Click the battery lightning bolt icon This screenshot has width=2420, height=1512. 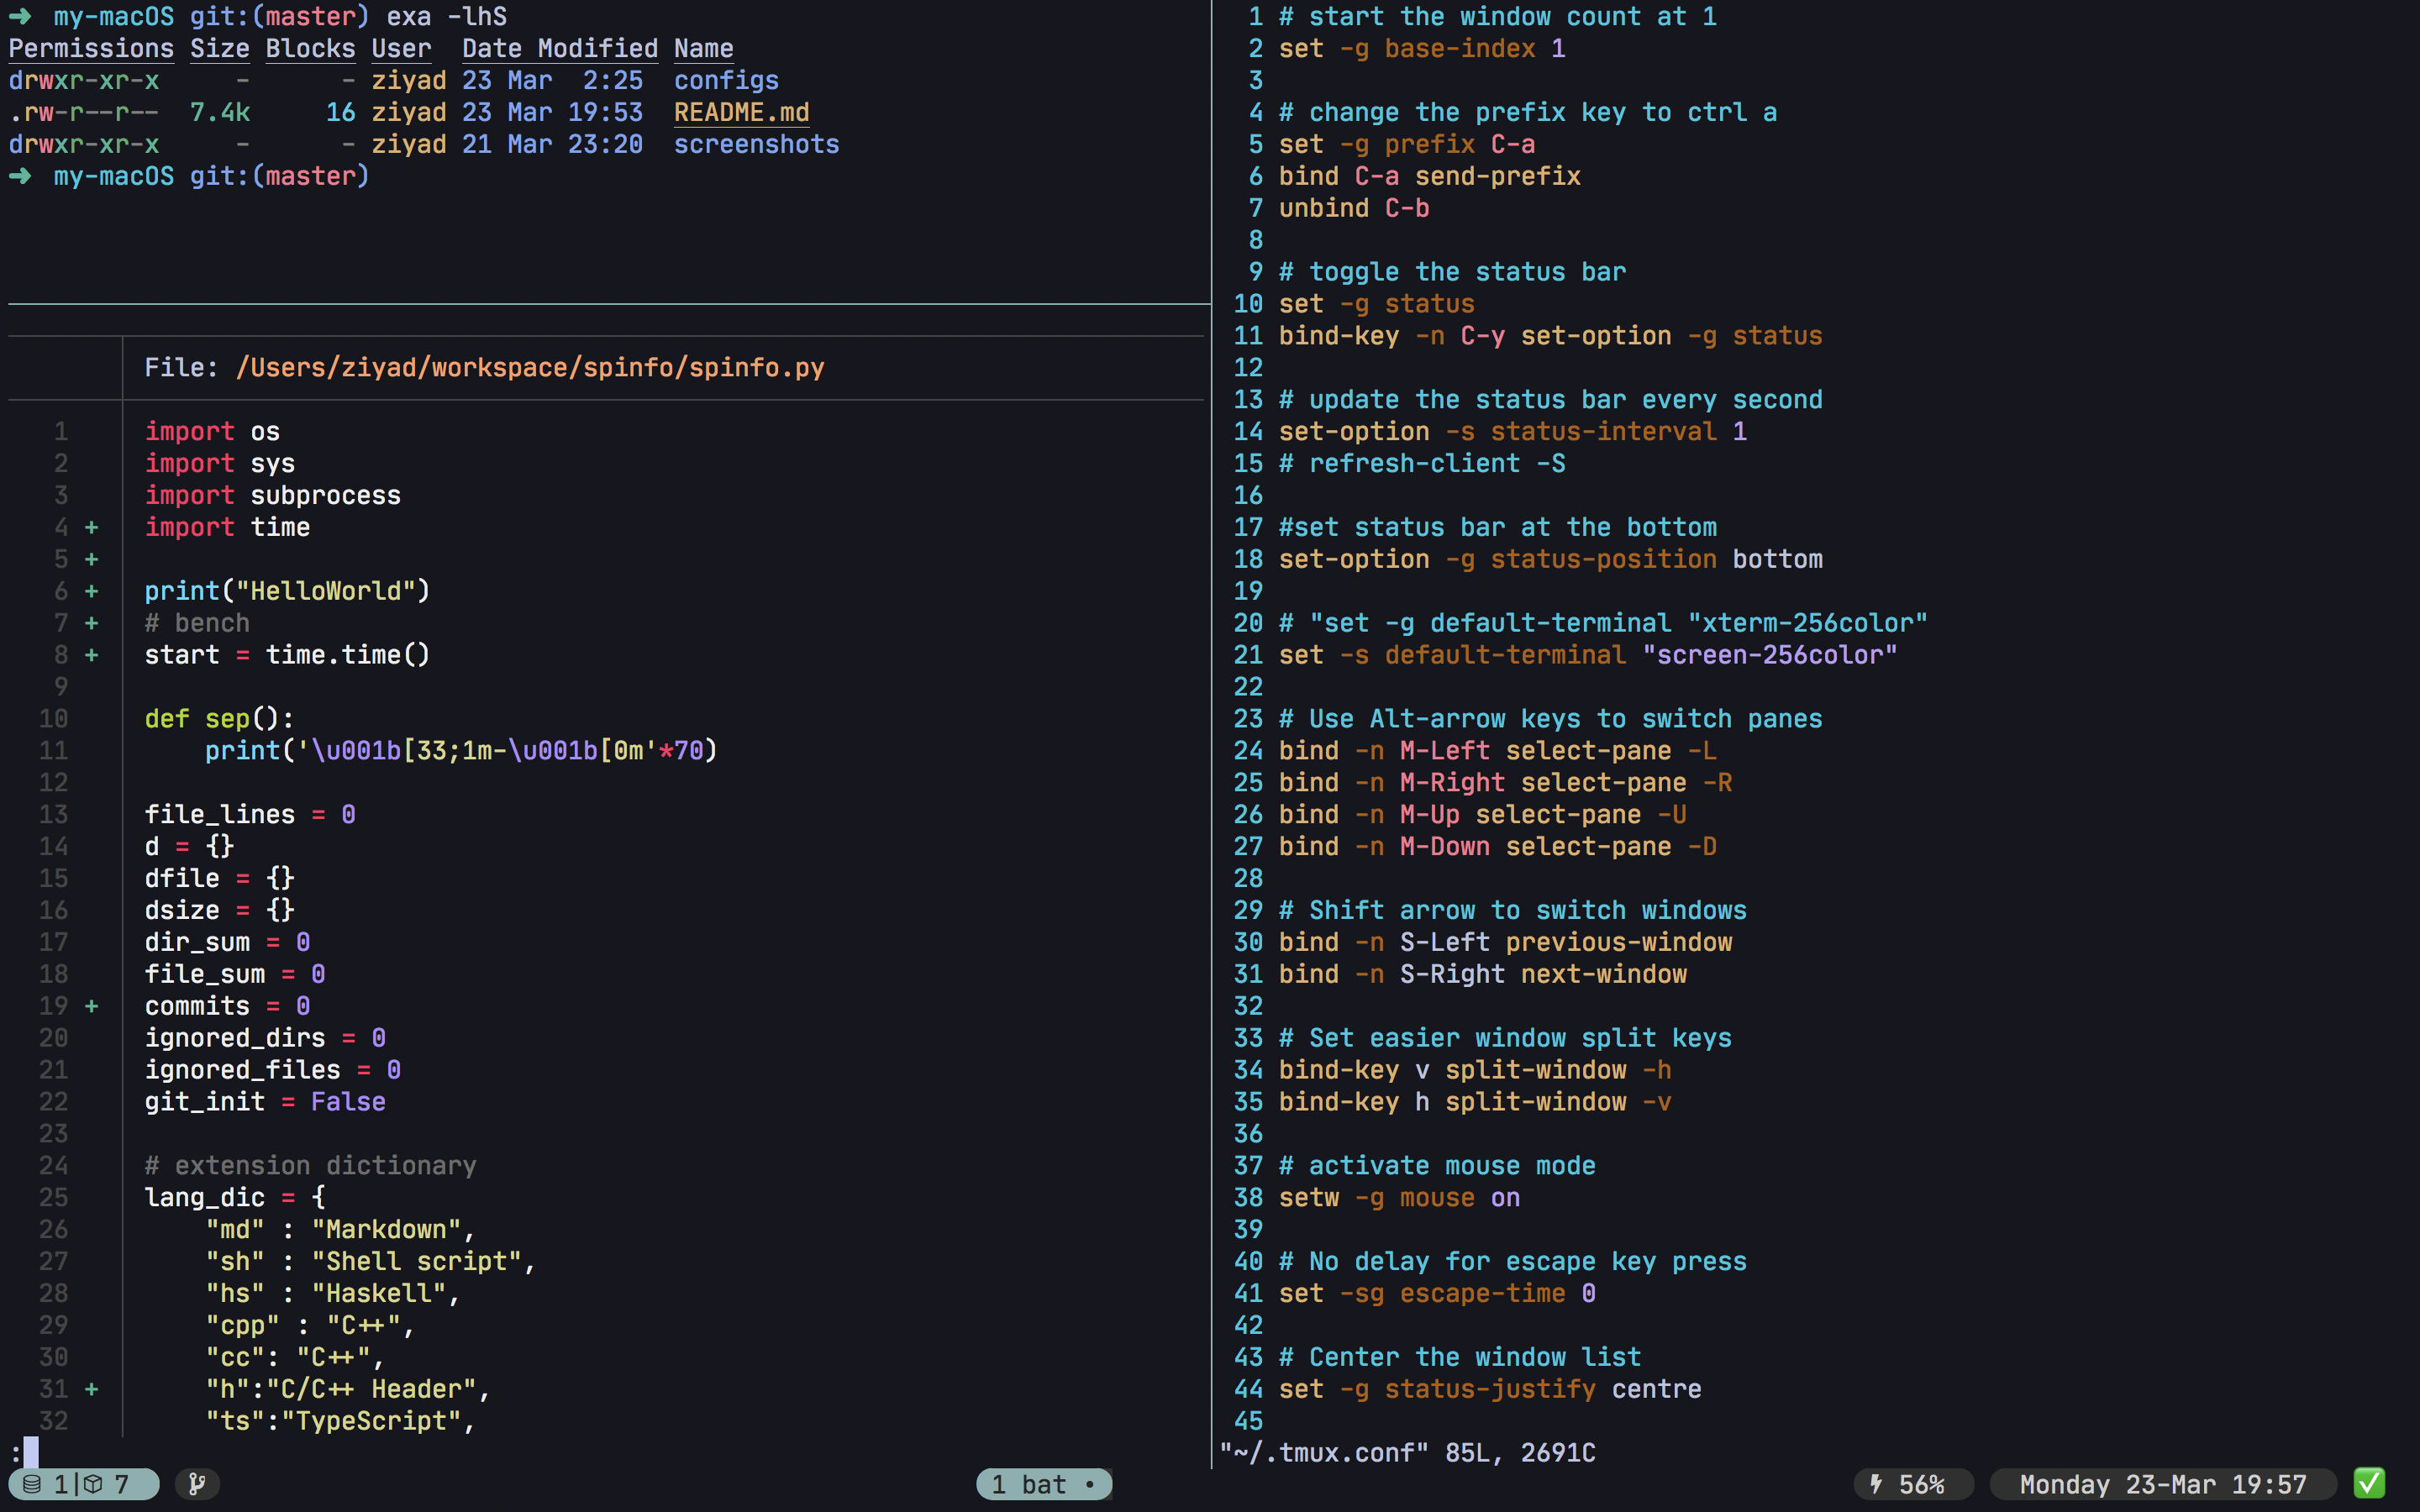pos(1876,1484)
